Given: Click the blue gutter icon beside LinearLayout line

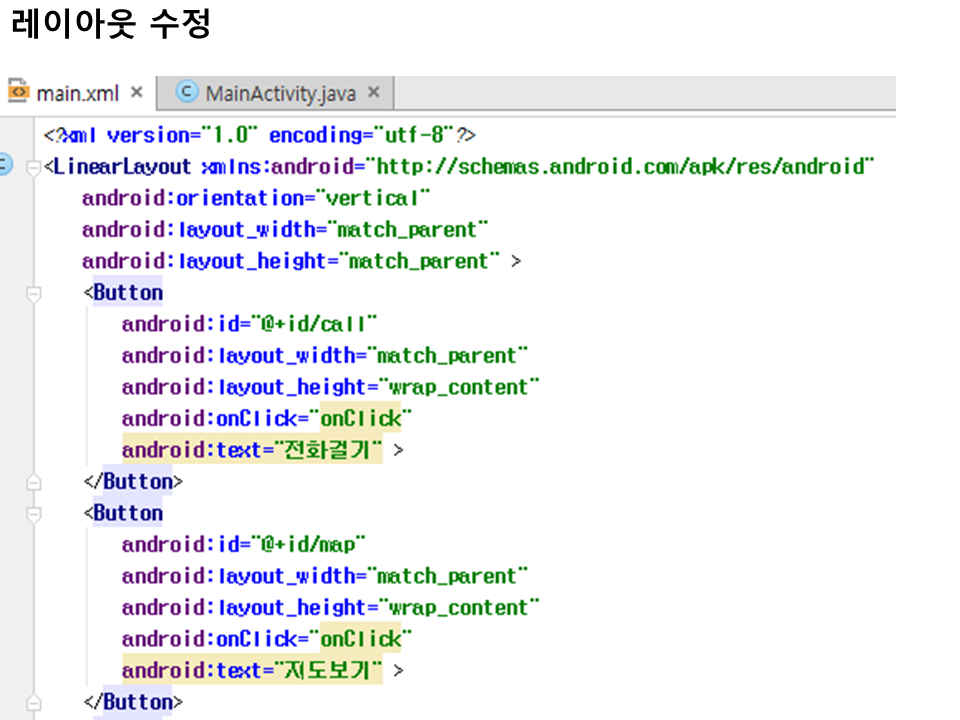Looking at the screenshot, I should point(5,166).
